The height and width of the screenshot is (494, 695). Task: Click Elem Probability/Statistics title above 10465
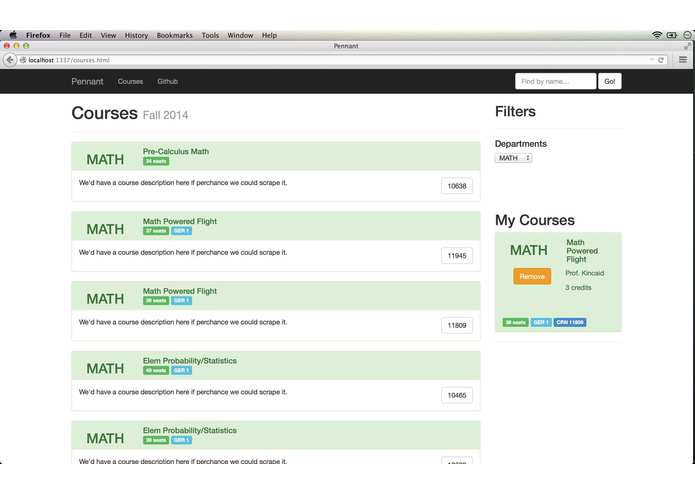[189, 361]
